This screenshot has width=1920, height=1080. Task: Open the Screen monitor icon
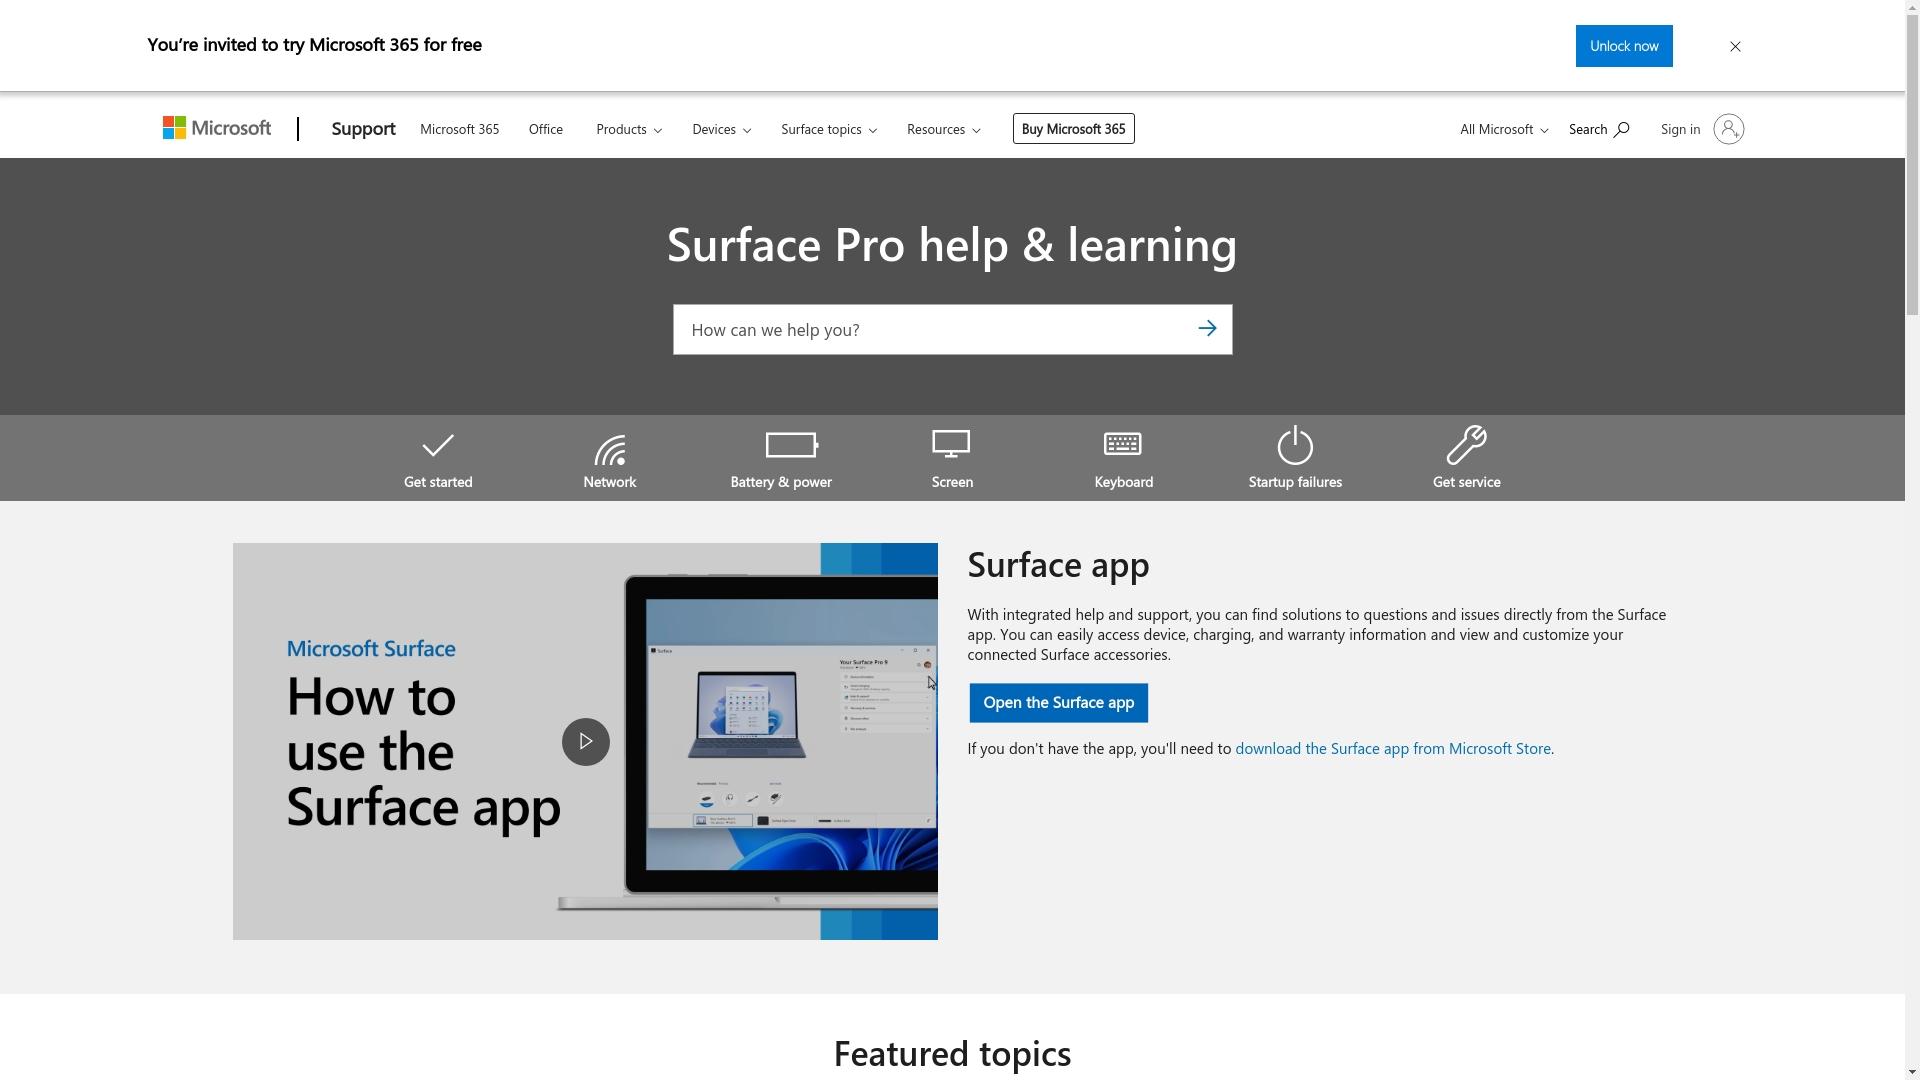(951, 444)
